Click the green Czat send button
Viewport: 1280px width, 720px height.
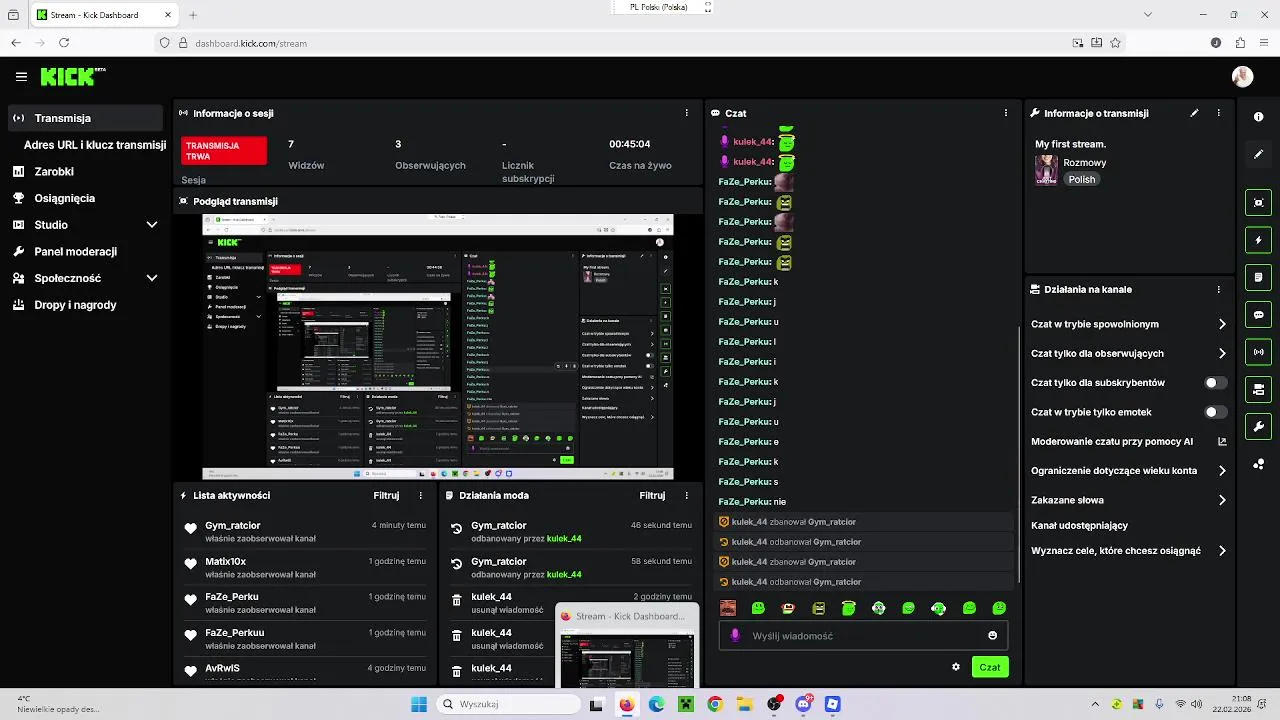pyautogui.click(x=990, y=667)
